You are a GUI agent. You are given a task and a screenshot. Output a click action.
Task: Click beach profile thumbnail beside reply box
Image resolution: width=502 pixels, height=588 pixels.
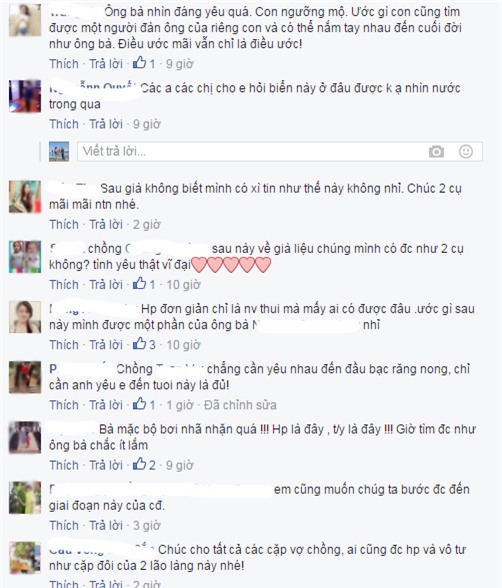tap(59, 152)
